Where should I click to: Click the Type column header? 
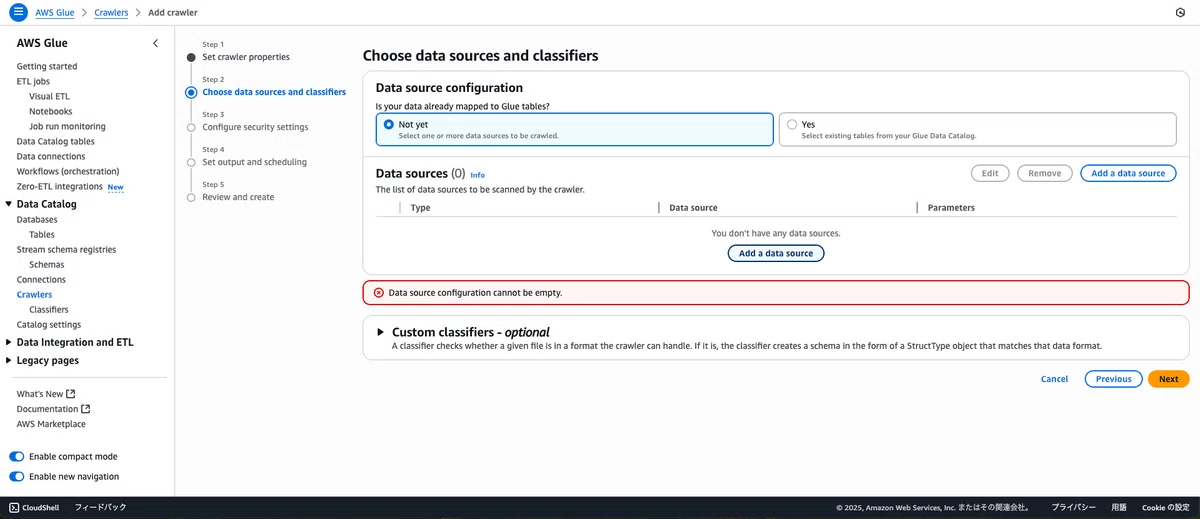(x=421, y=208)
